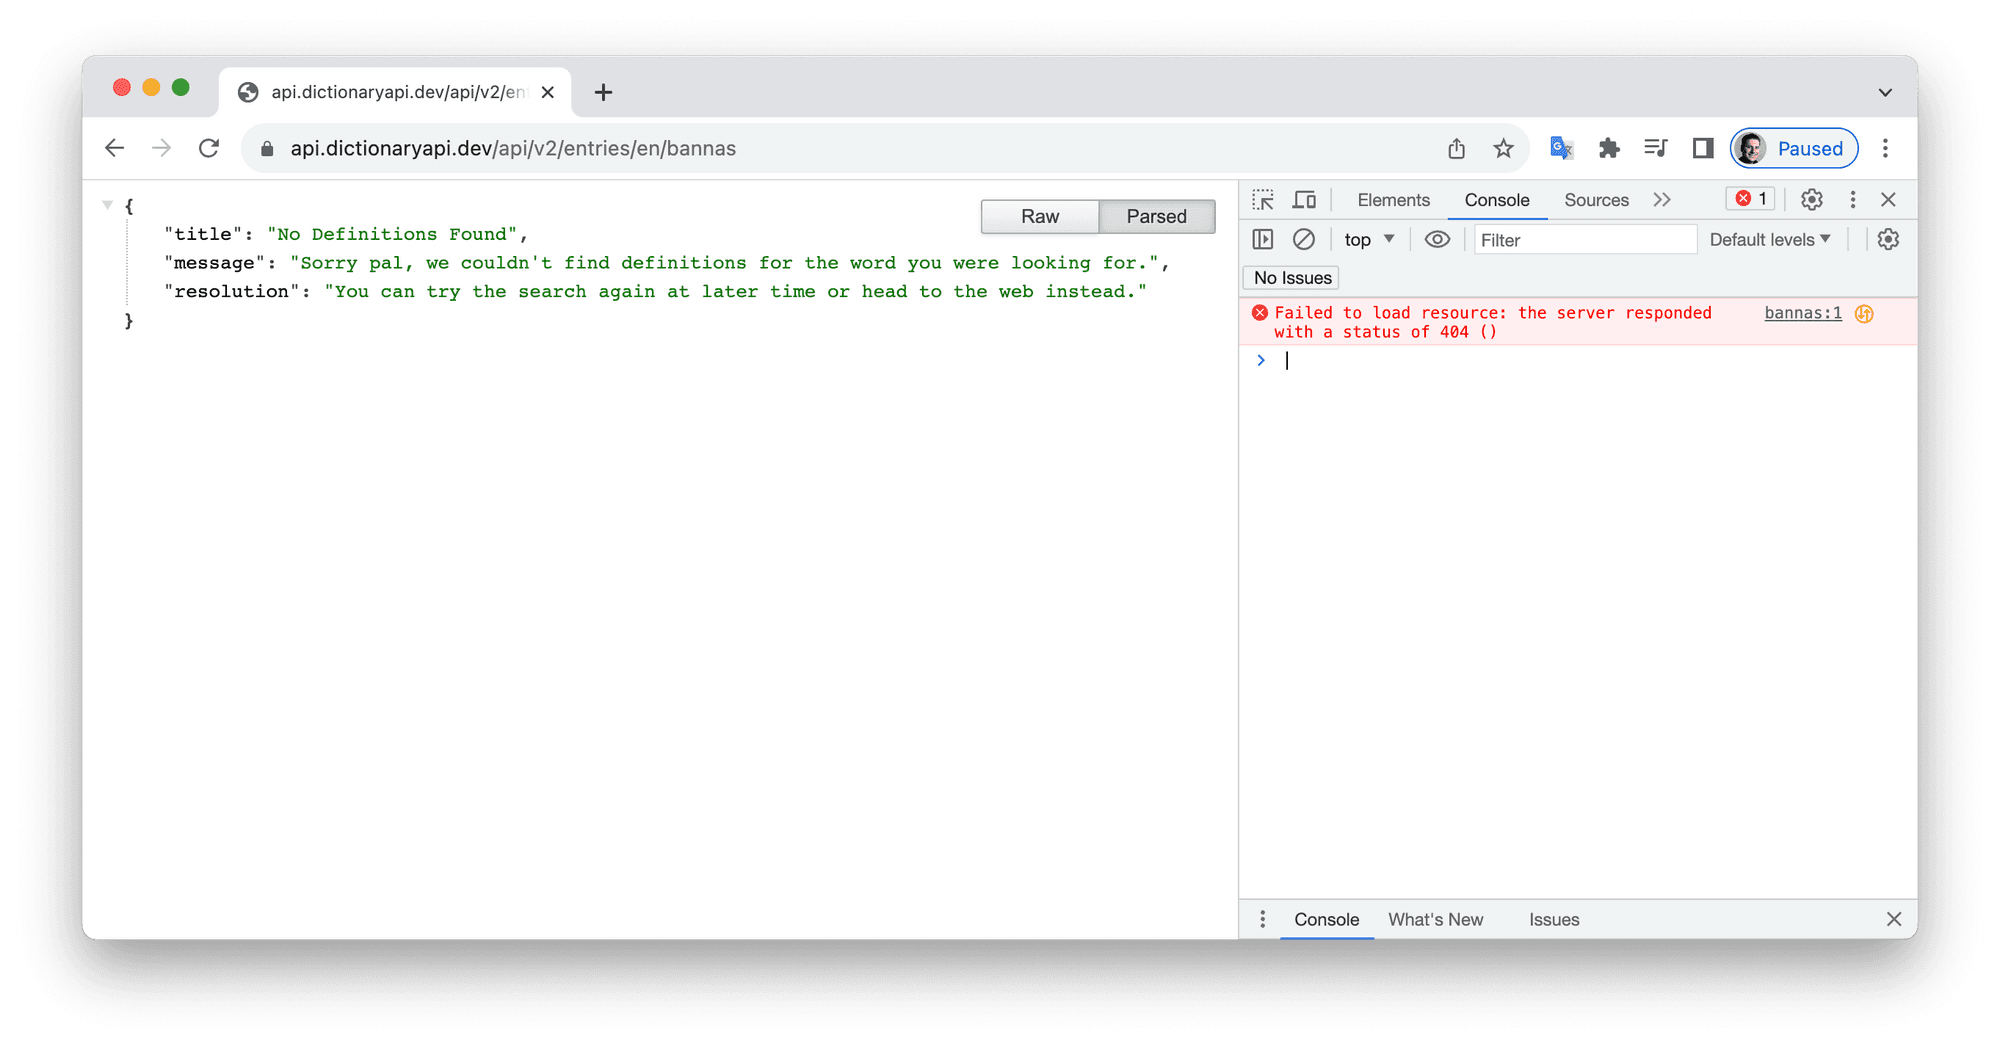Activate the DevTools inspect element picker
Screen dimensions: 2000x1048
tap(1263, 200)
